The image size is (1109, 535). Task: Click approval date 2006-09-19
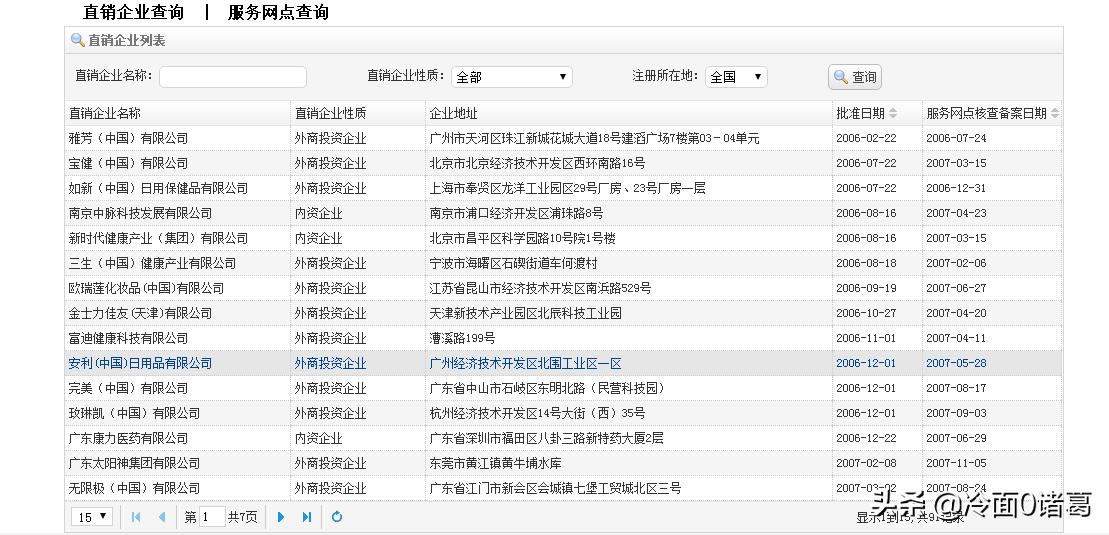pos(866,288)
